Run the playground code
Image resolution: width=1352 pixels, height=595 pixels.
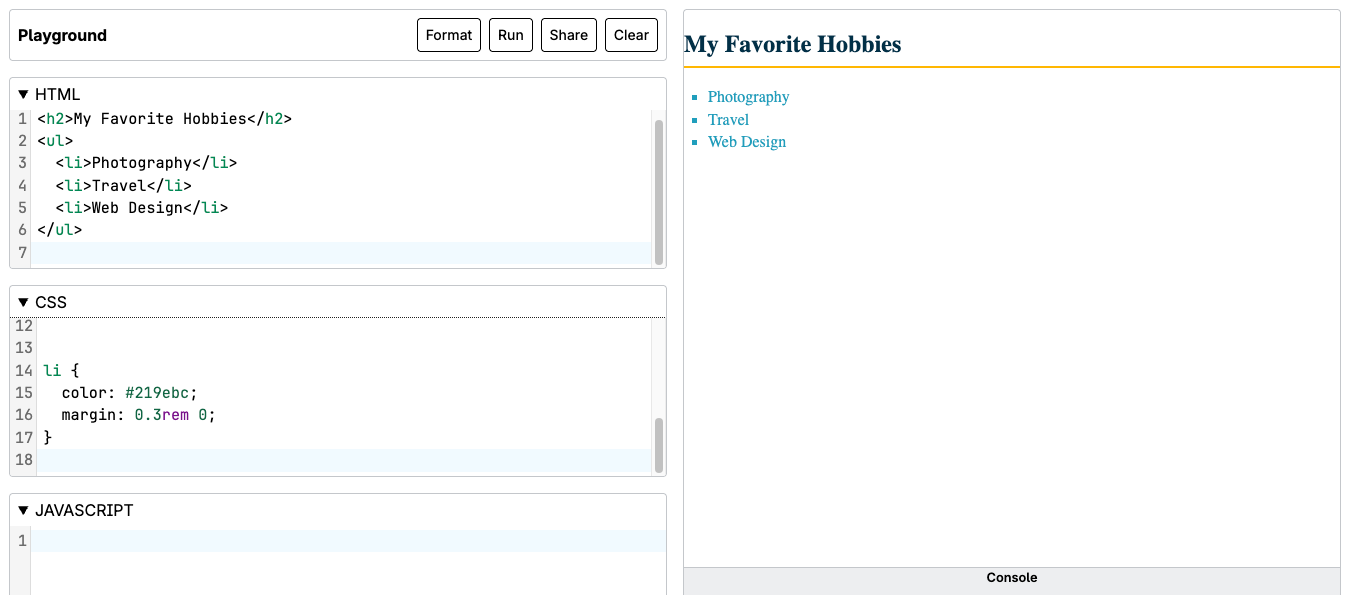click(511, 35)
